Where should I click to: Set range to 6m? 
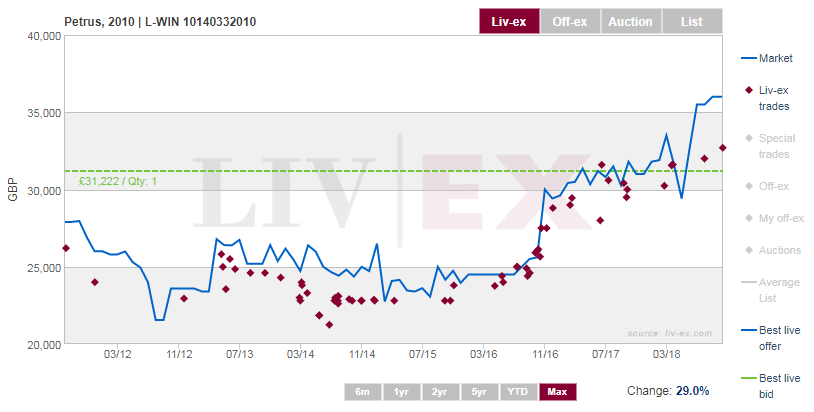pos(362,392)
